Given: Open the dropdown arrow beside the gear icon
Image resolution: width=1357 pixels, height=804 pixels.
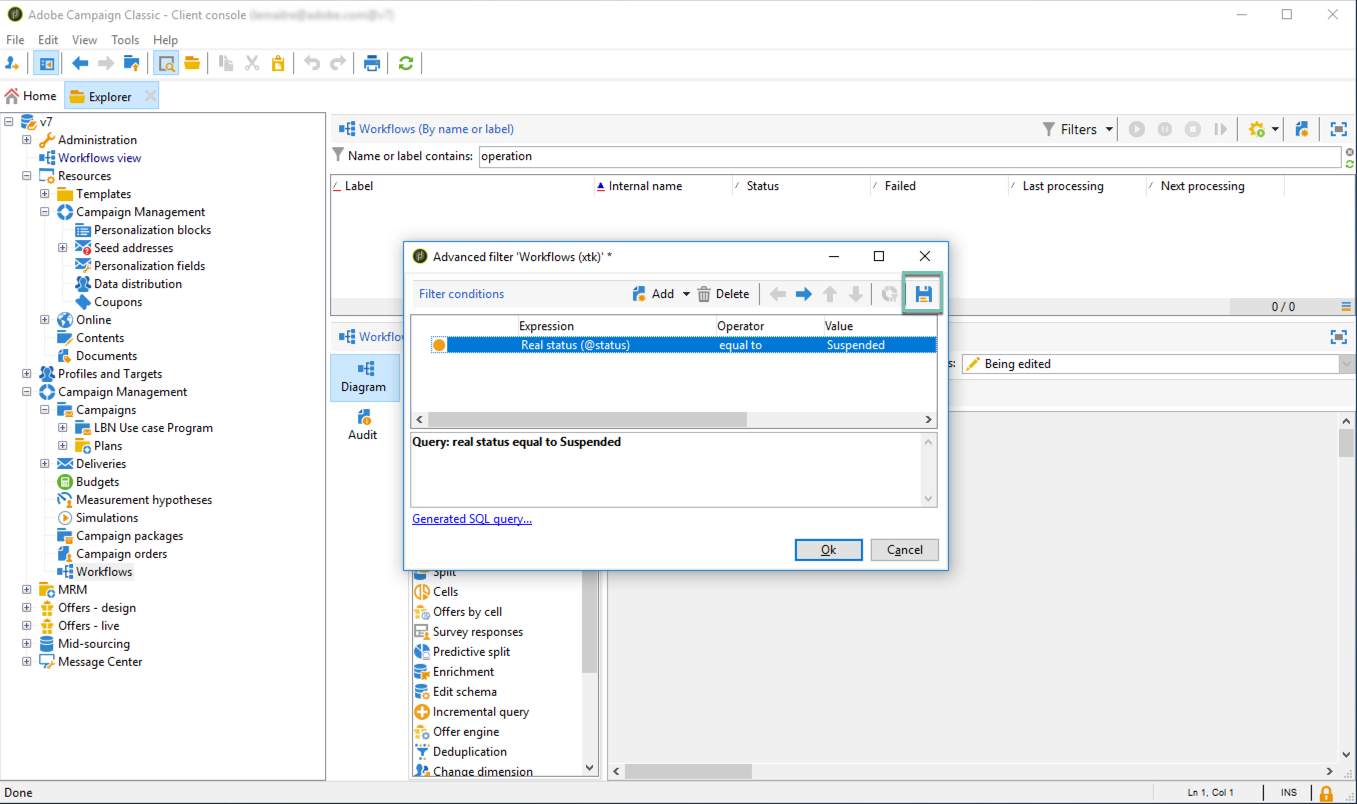Looking at the screenshot, I should (1275, 130).
